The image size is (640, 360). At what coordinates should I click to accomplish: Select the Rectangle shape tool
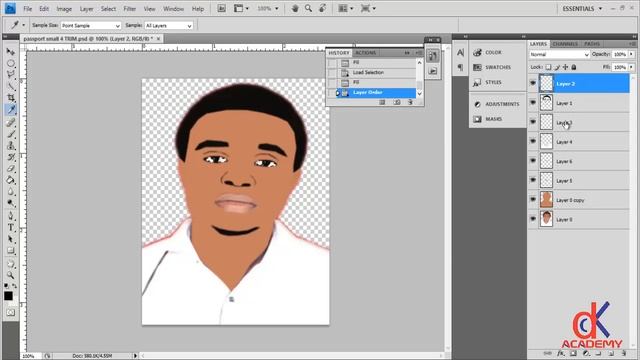tap(11, 251)
